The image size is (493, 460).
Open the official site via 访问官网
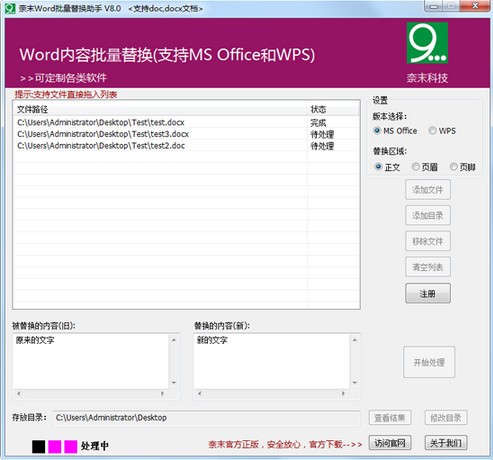click(x=390, y=443)
